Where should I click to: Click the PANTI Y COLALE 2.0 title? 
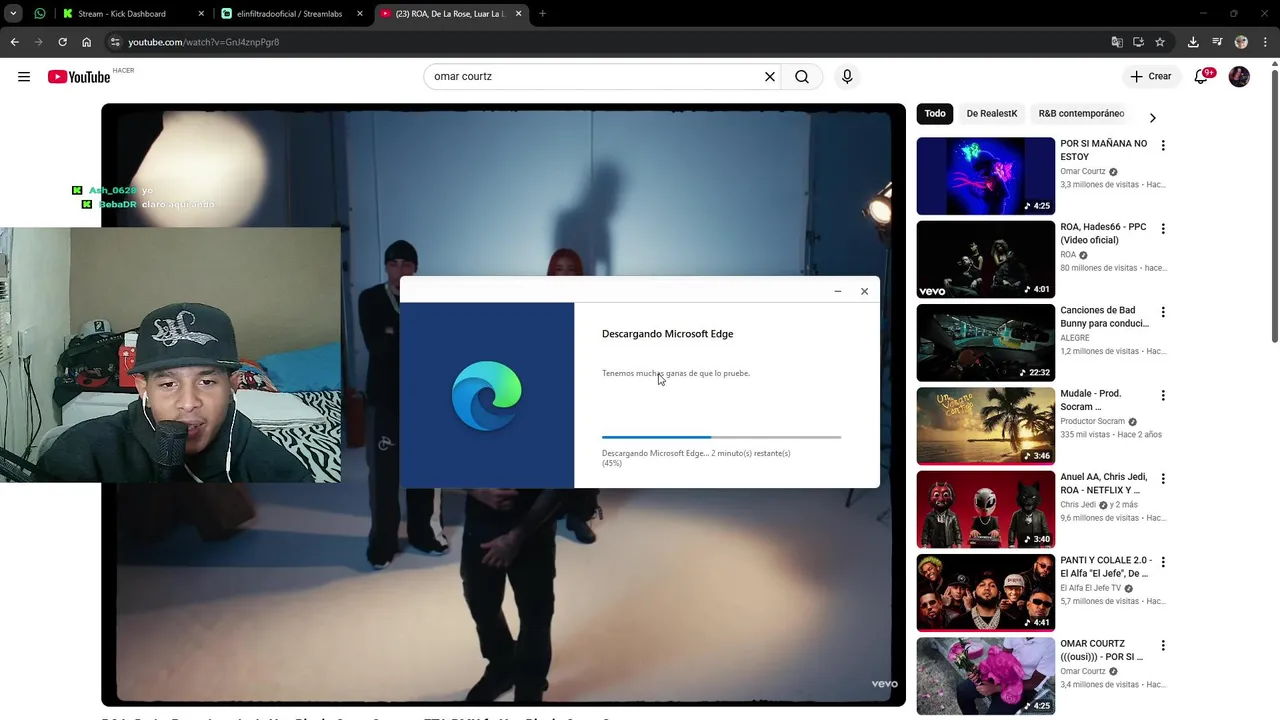(x=1106, y=567)
